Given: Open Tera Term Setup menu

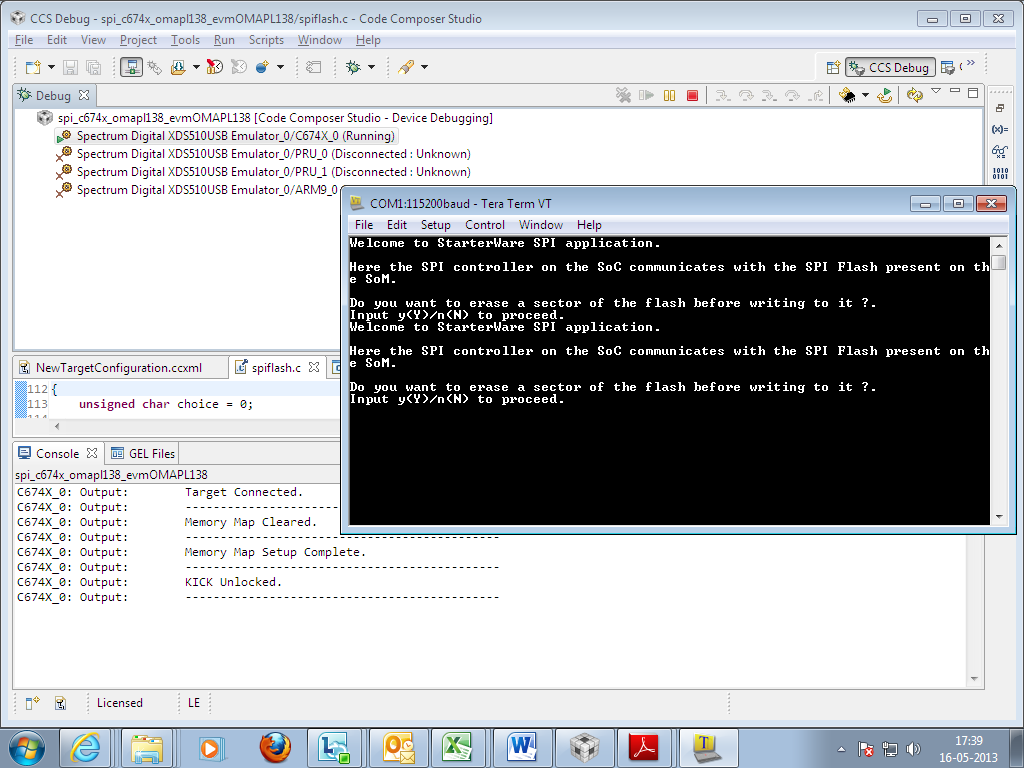Looking at the screenshot, I should (436, 225).
